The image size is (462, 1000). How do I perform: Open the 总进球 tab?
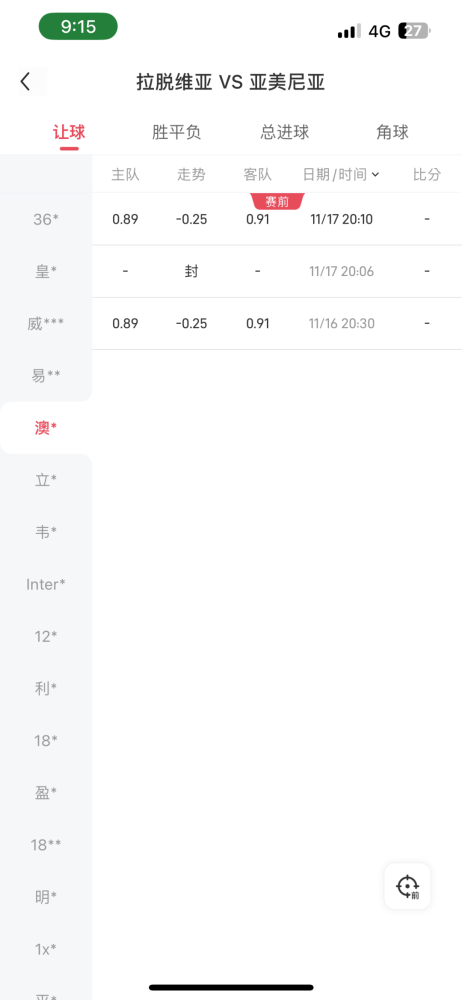[285, 133]
